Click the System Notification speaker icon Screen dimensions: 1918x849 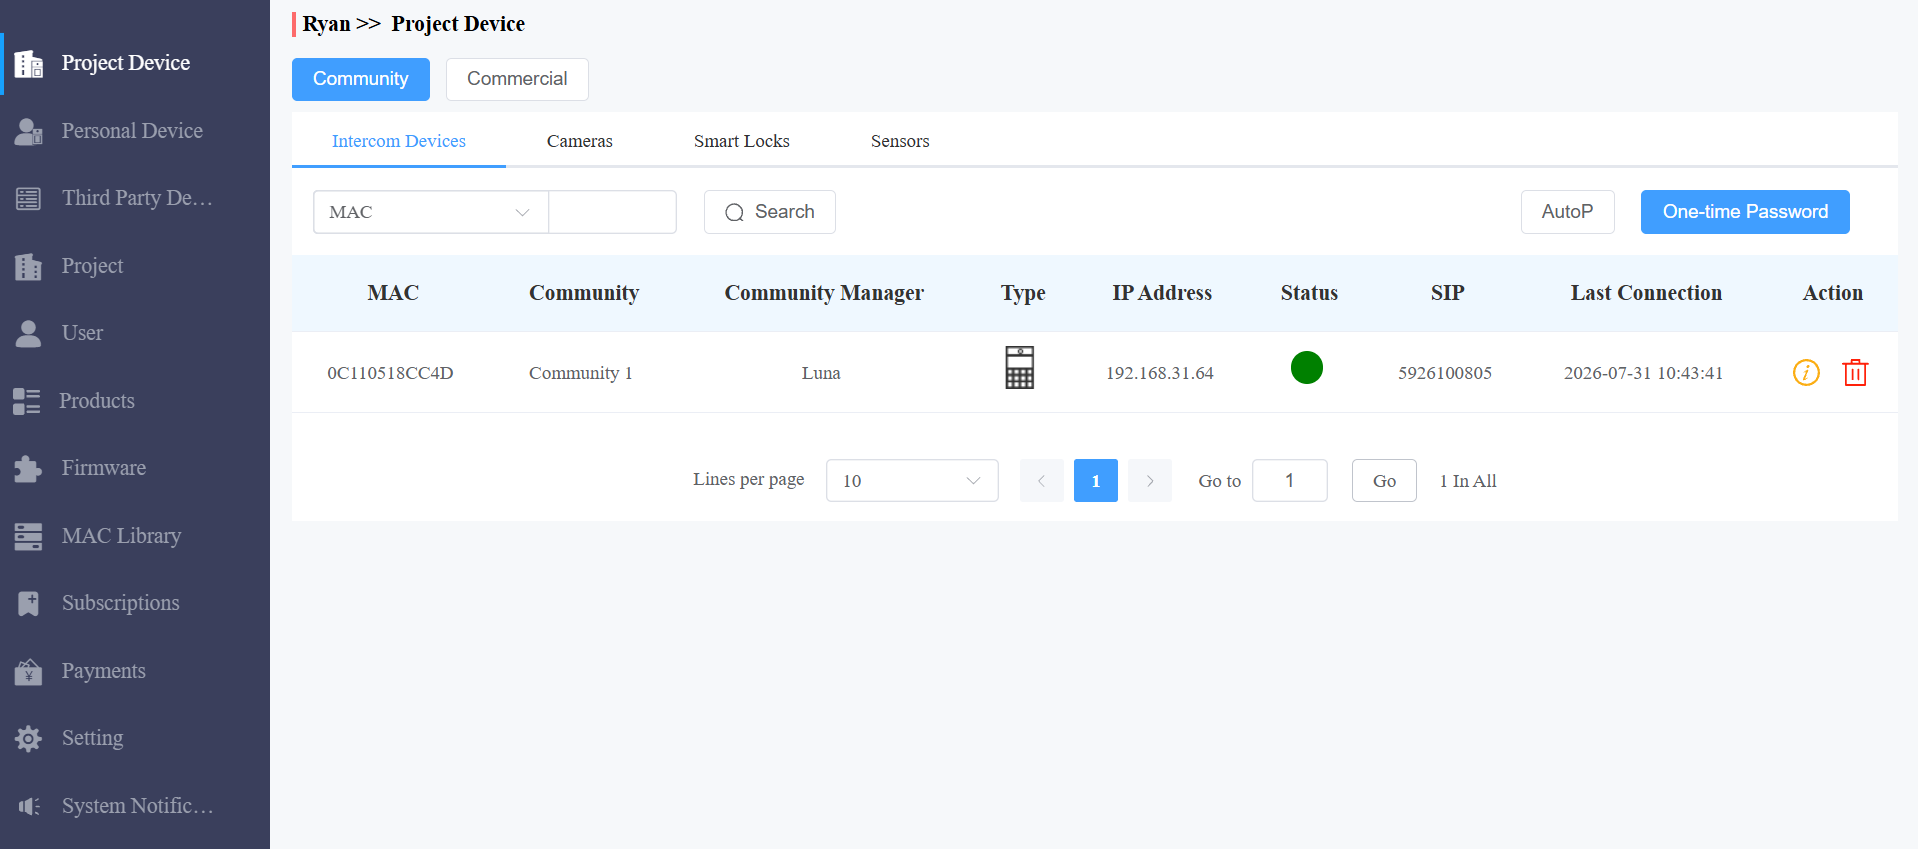pyautogui.click(x=29, y=806)
